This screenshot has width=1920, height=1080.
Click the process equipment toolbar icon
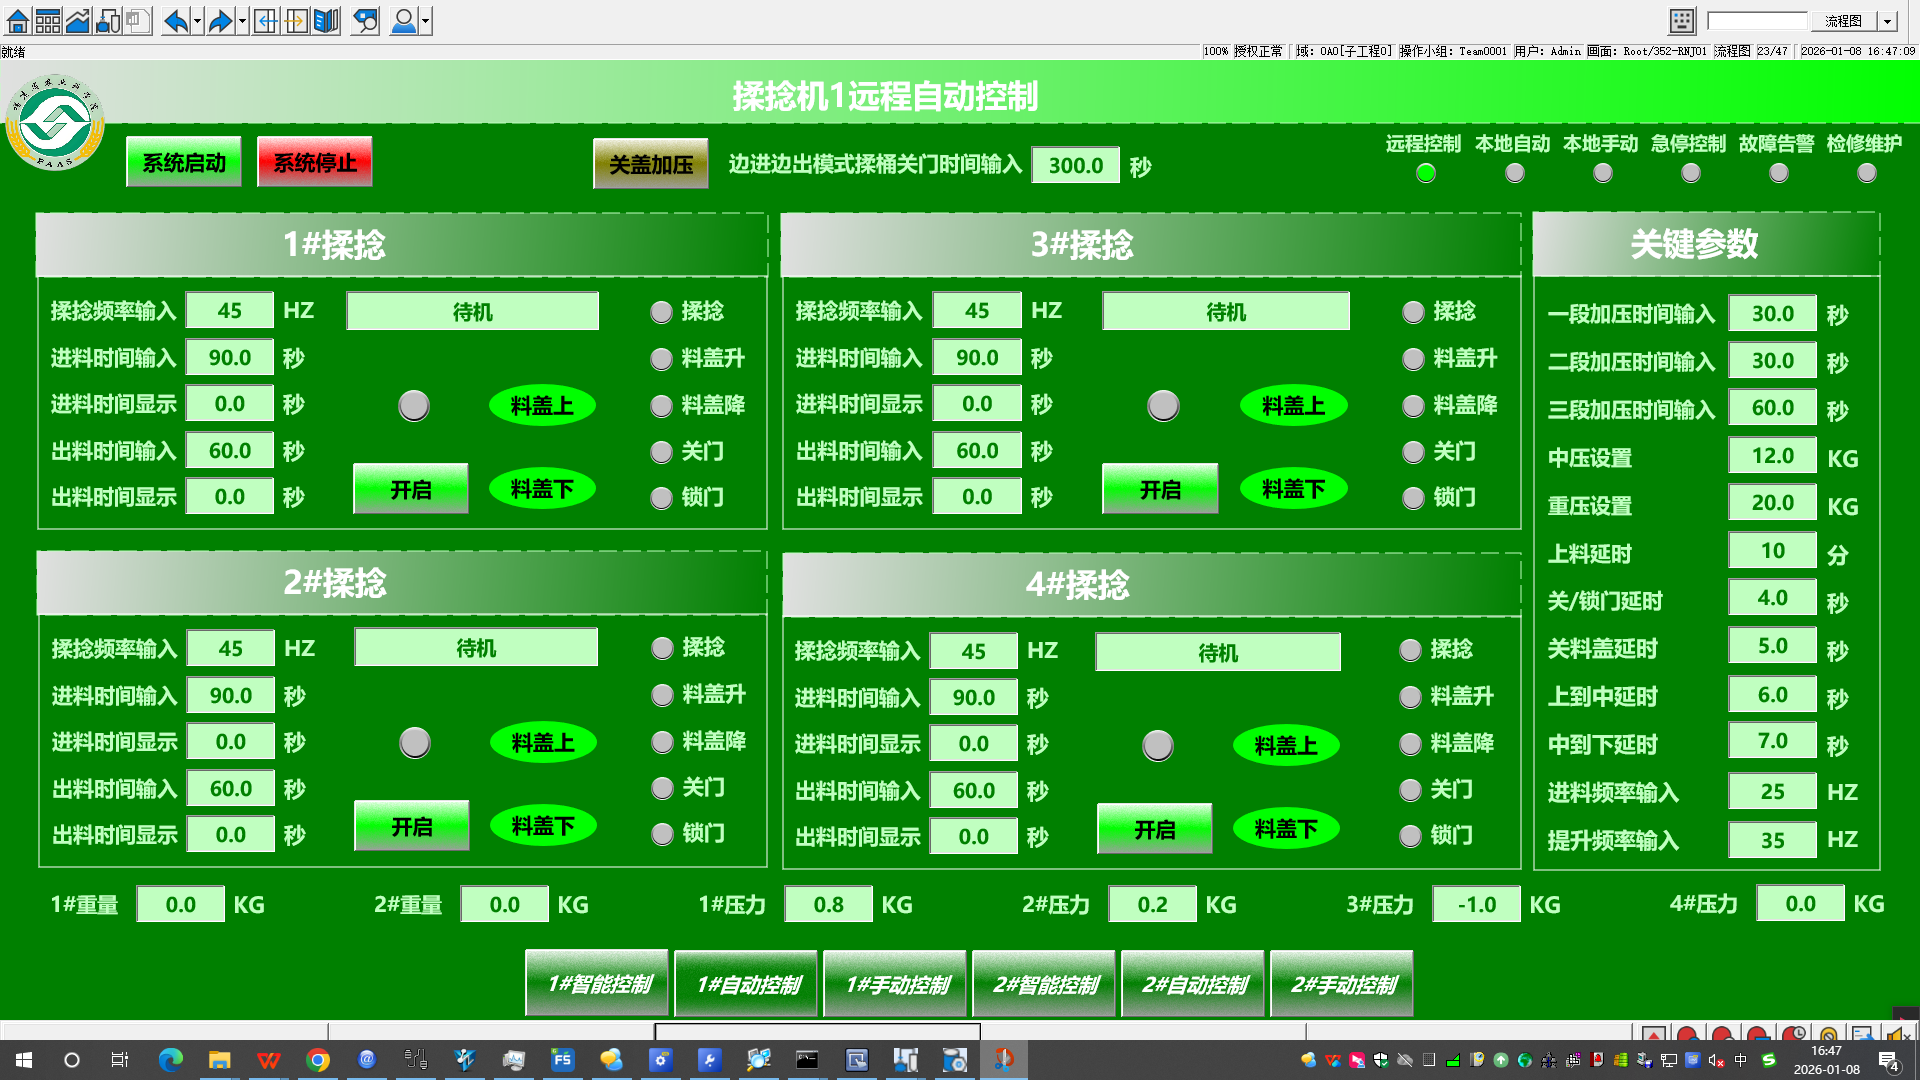point(107,21)
